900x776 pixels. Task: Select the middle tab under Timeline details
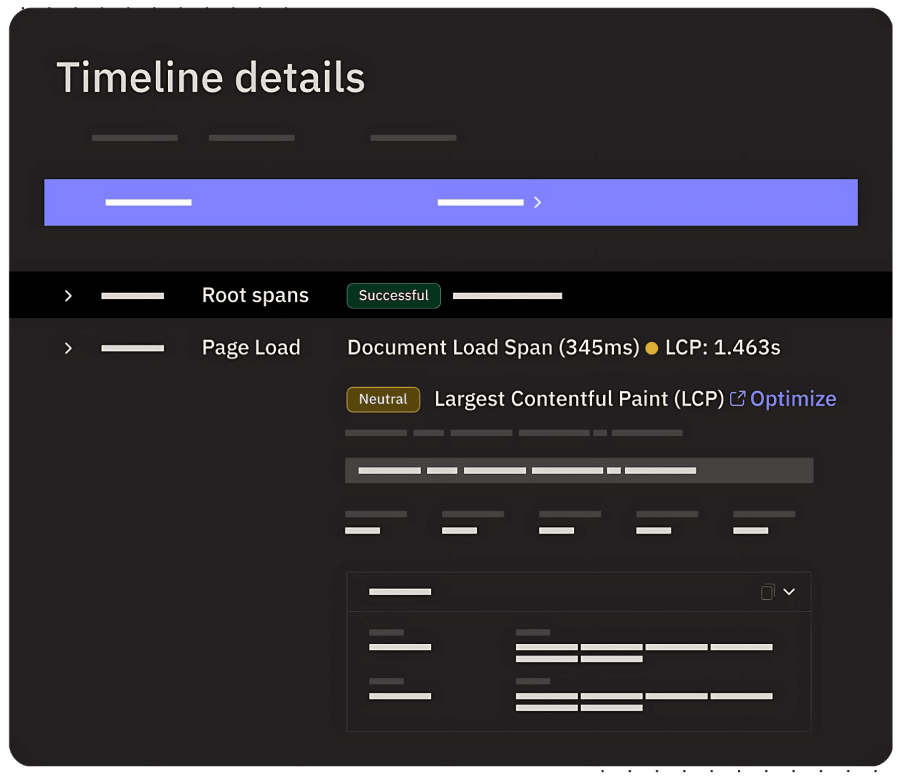pos(251,138)
